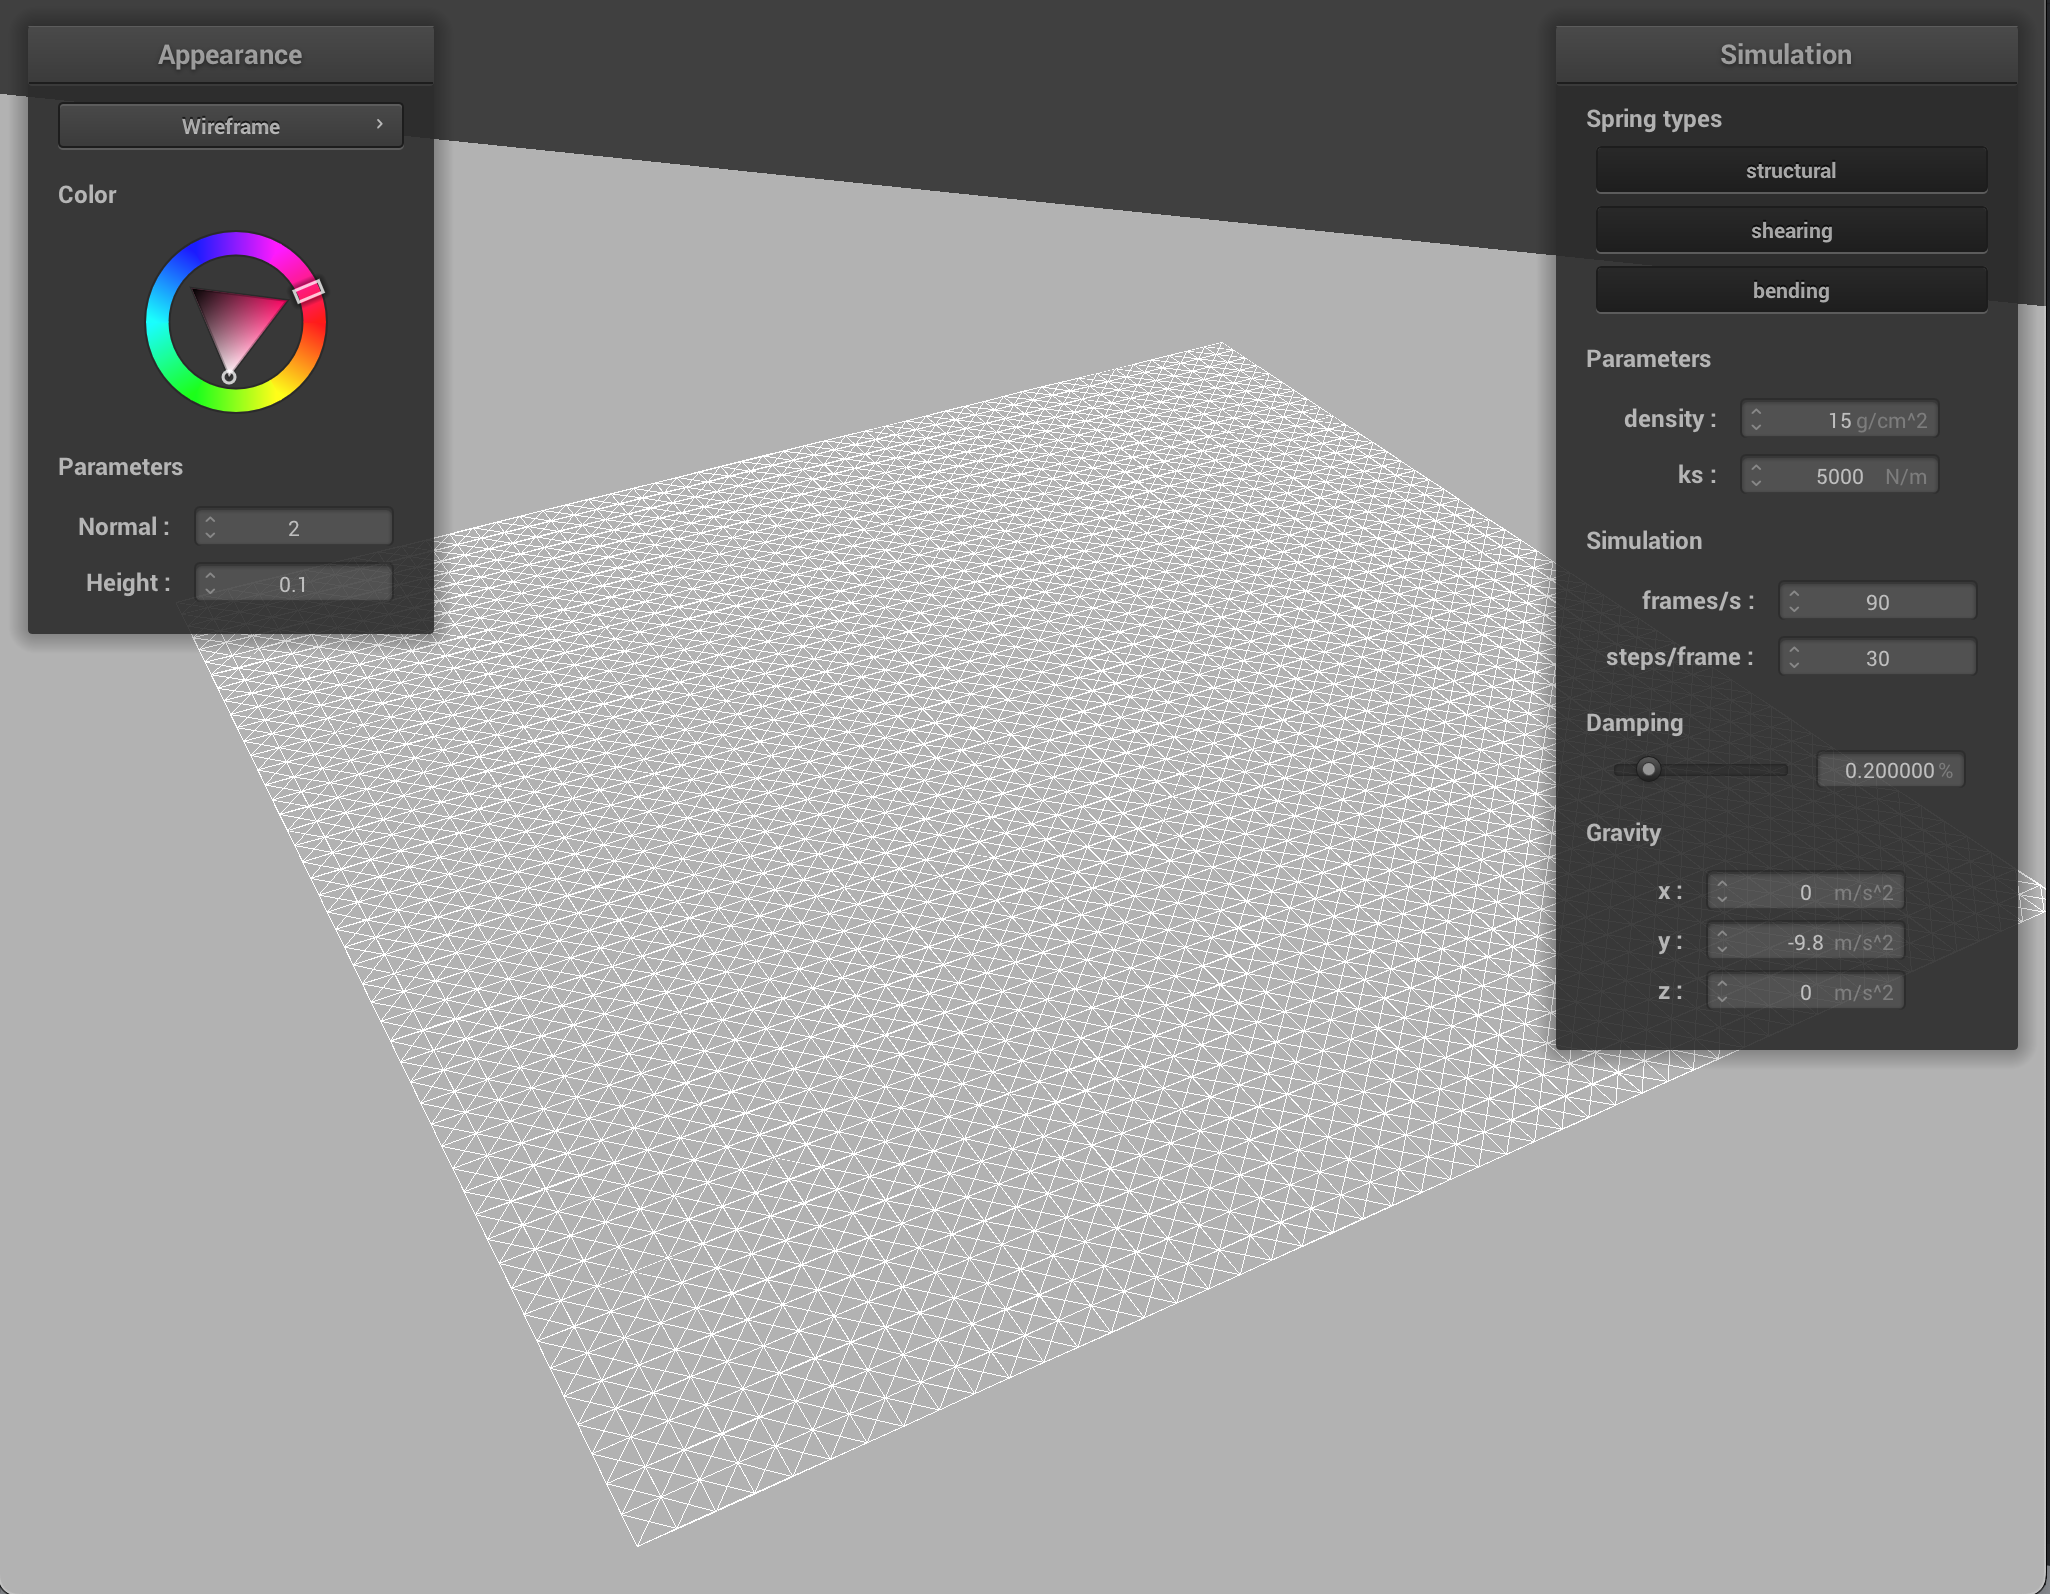This screenshot has width=2050, height=1594.
Task: Click the Simulation panel title bar
Action: (x=1786, y=55)
